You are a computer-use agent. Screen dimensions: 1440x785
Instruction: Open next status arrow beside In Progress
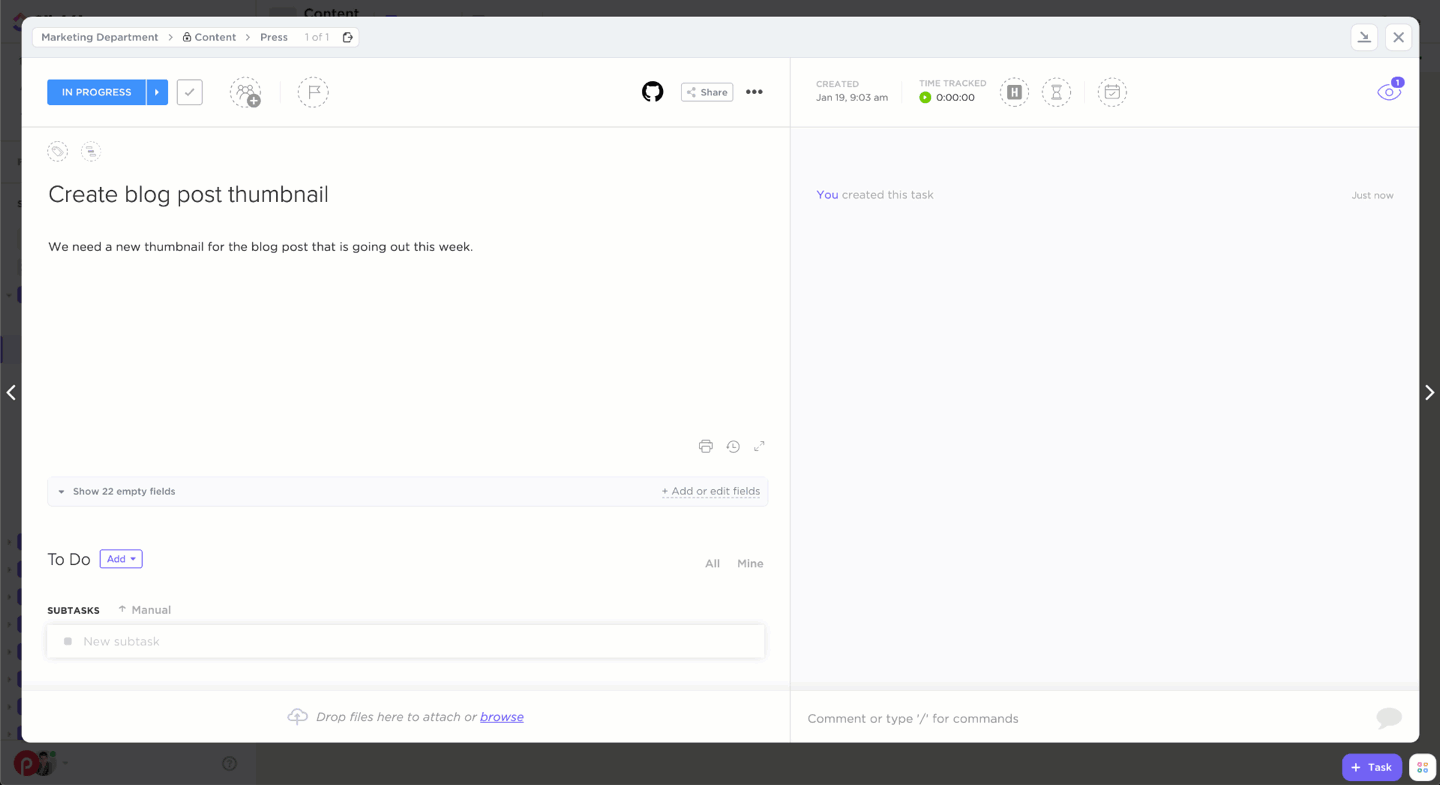[x=157, y=92]
